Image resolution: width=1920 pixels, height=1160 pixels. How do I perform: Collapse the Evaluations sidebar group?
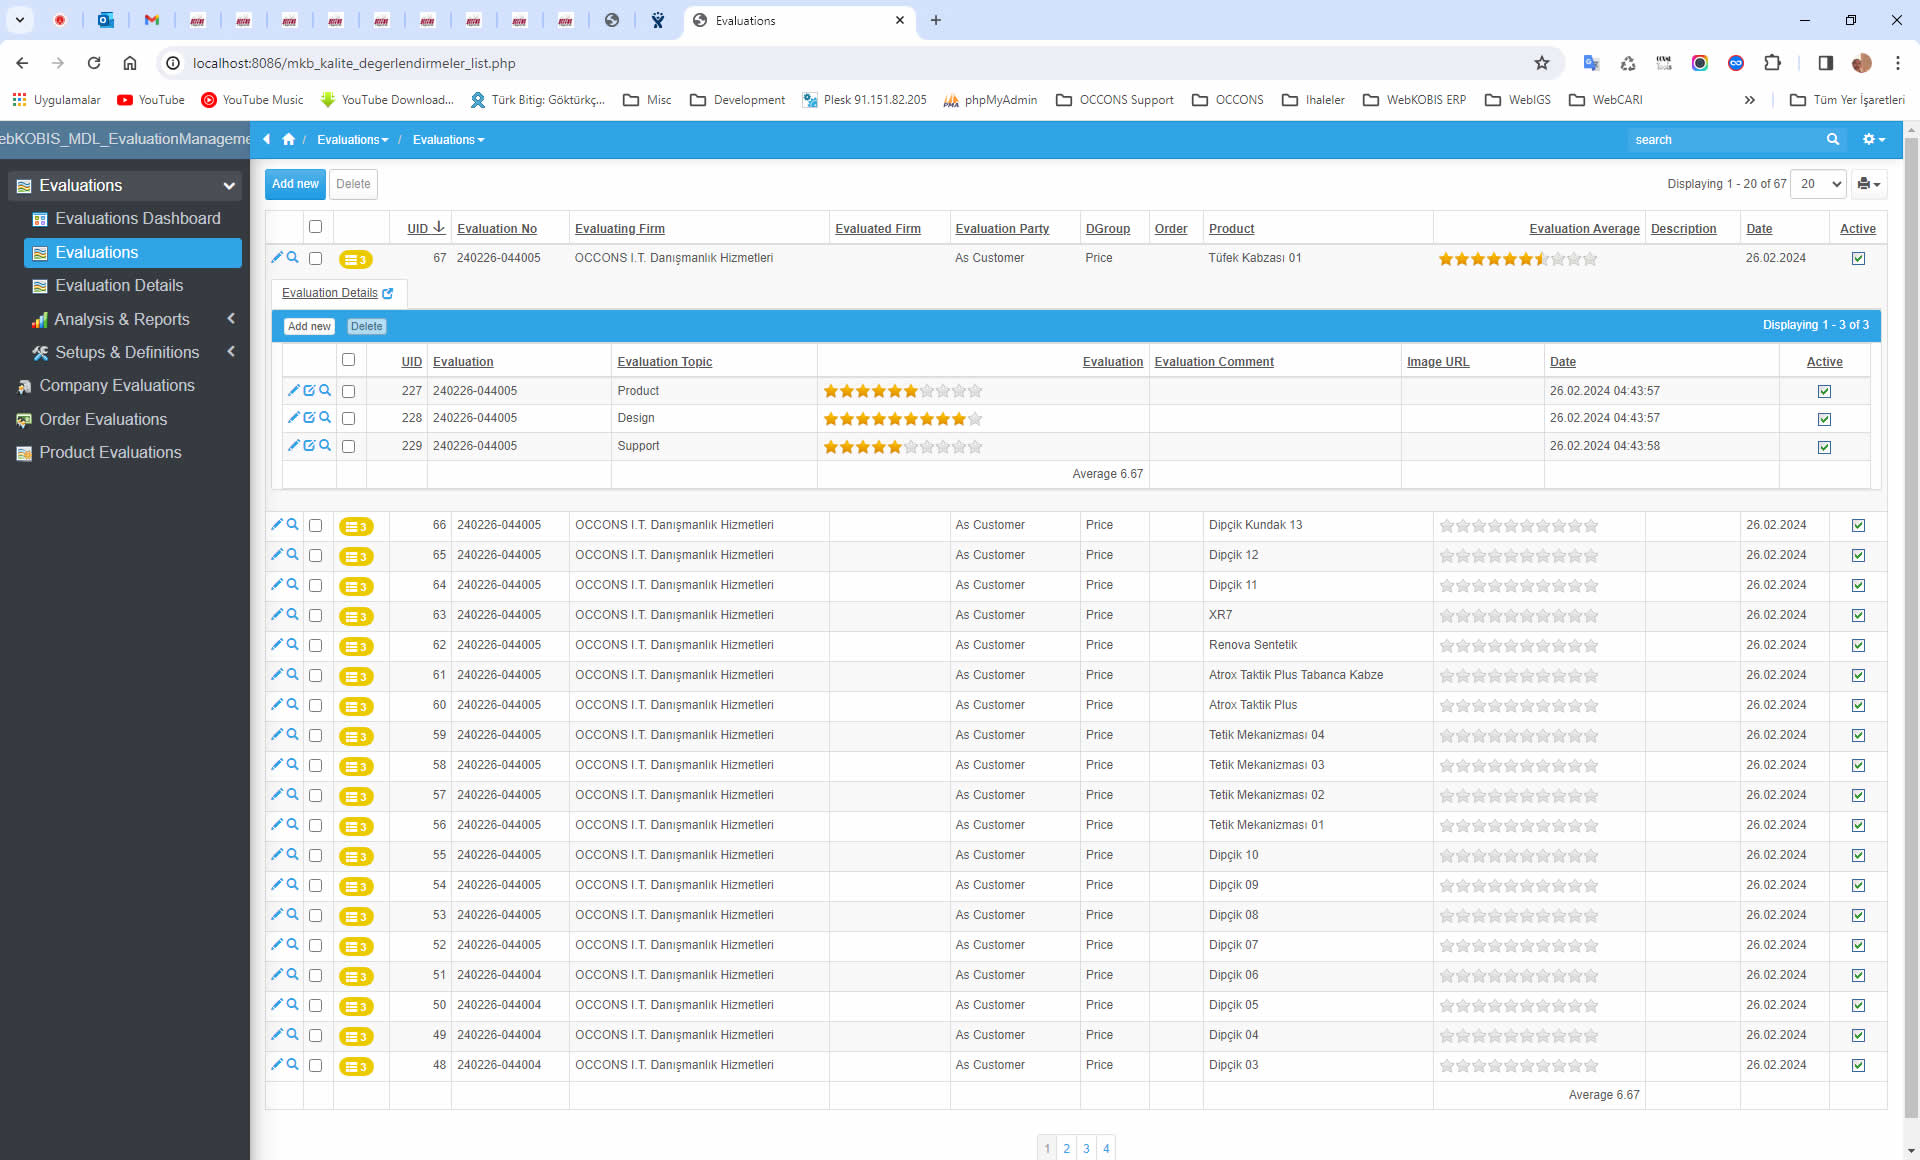(x=228, y=186)
